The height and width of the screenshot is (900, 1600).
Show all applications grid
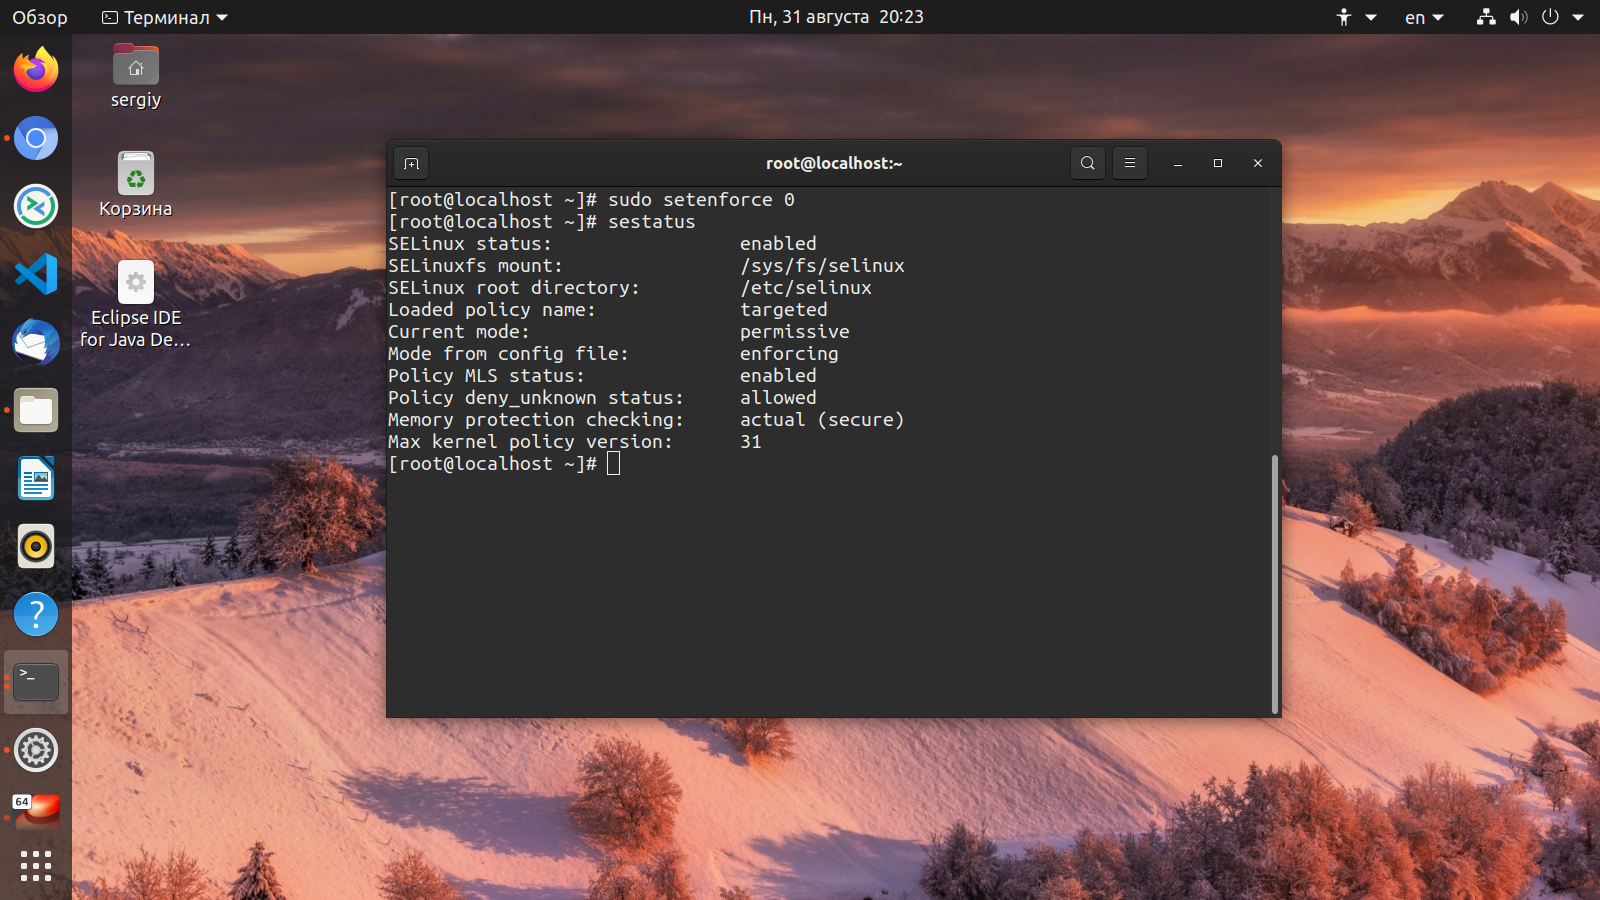36,865
